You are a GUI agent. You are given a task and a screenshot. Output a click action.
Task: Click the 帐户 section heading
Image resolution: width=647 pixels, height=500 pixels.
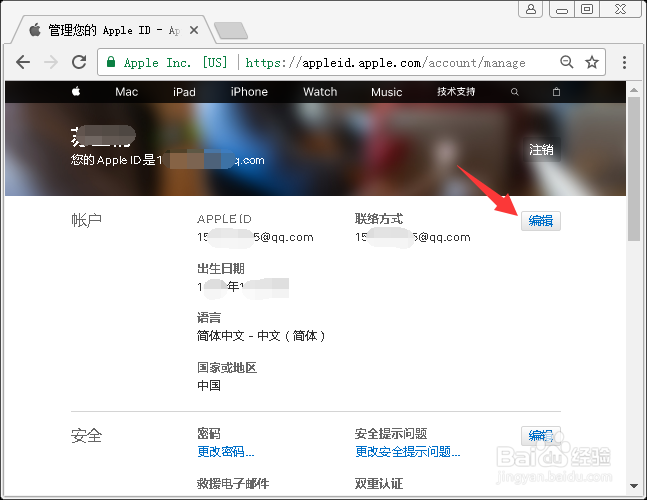pyautogui.click(x=86, y=220)
